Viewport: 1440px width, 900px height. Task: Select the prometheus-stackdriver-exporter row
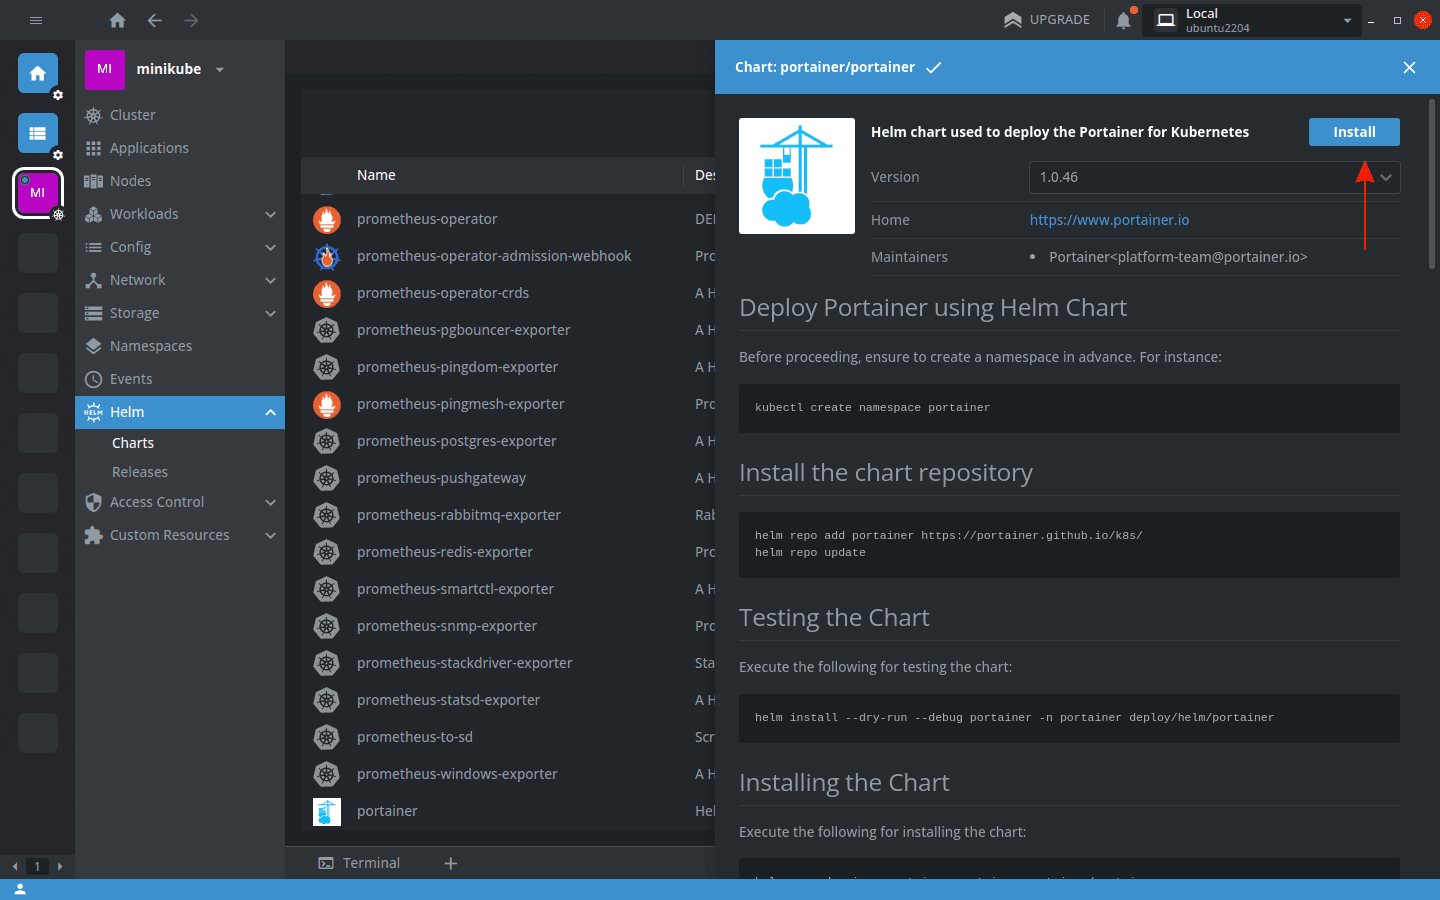point(508,663)
